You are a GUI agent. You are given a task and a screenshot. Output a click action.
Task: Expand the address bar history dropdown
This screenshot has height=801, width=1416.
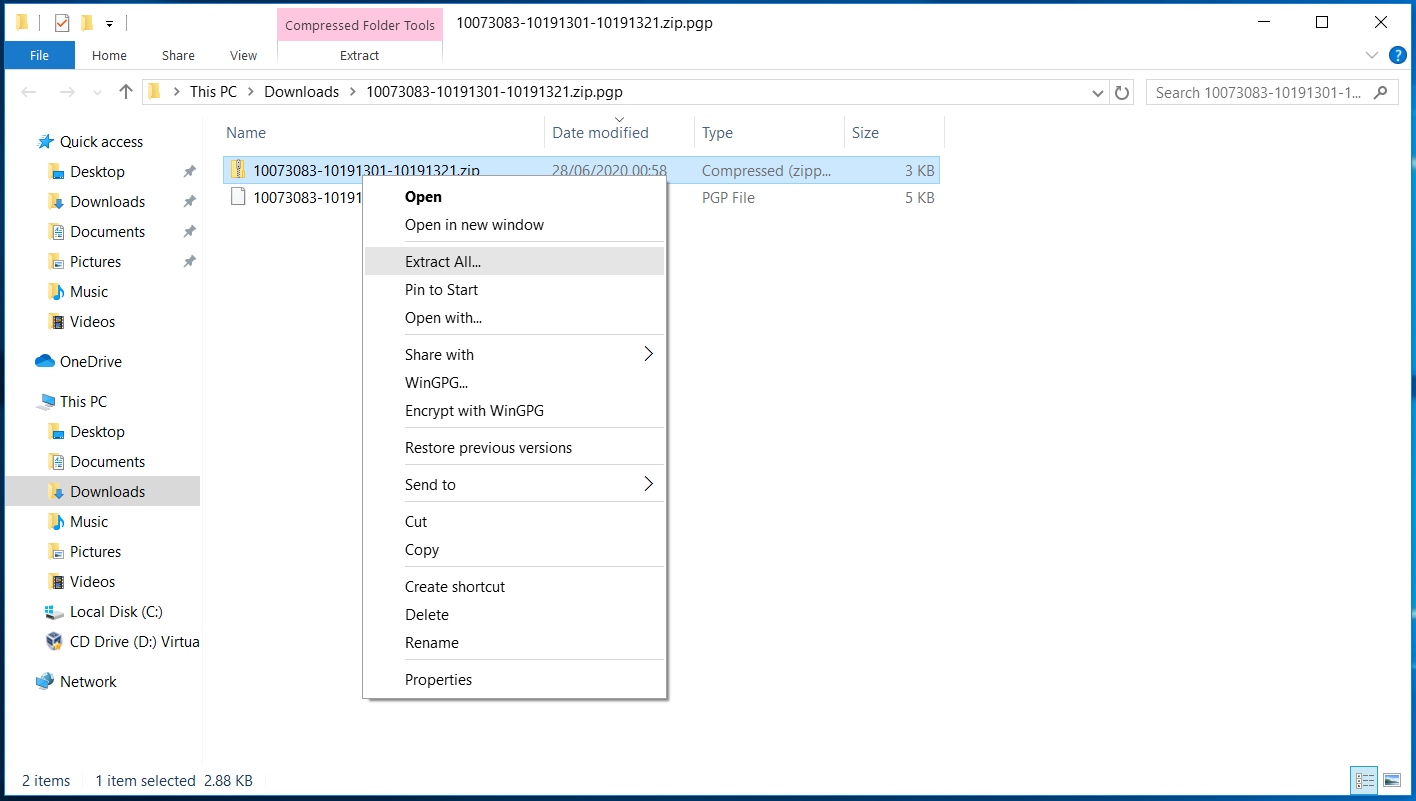click(x=1098, y=92)
